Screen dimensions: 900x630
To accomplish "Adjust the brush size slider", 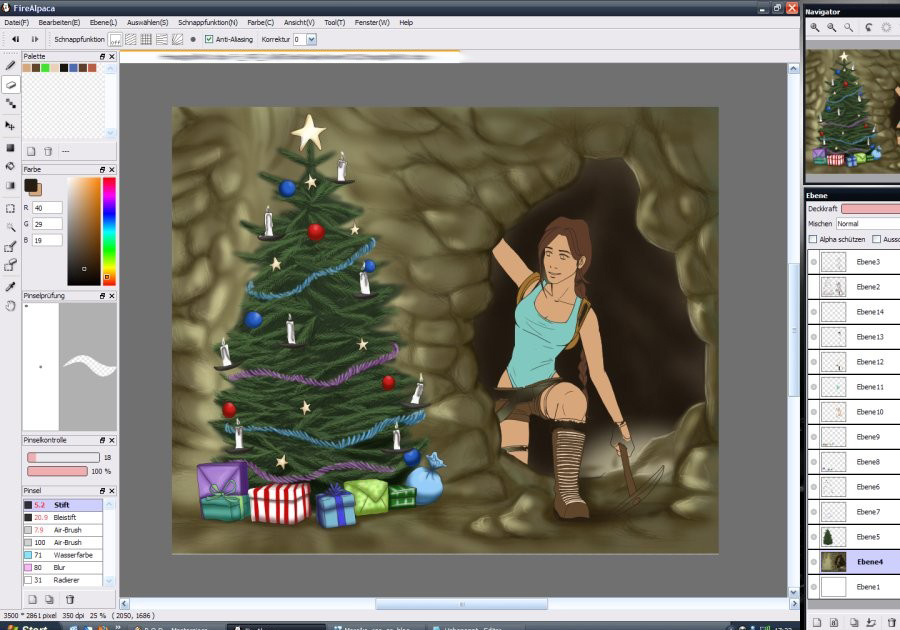I will pos(63,457).
